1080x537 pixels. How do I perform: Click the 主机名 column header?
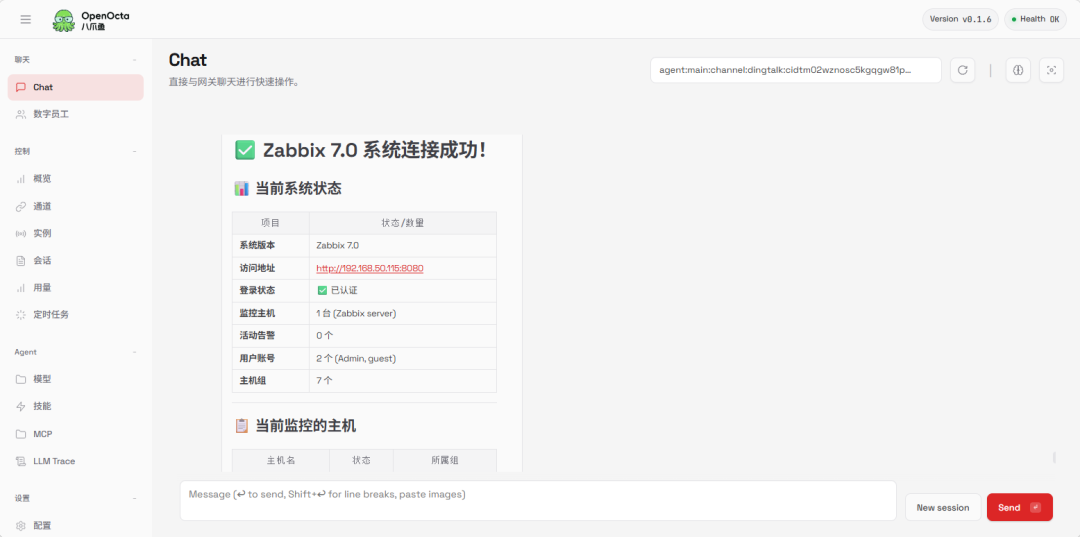pyautogui.click(x=281, y=461)
